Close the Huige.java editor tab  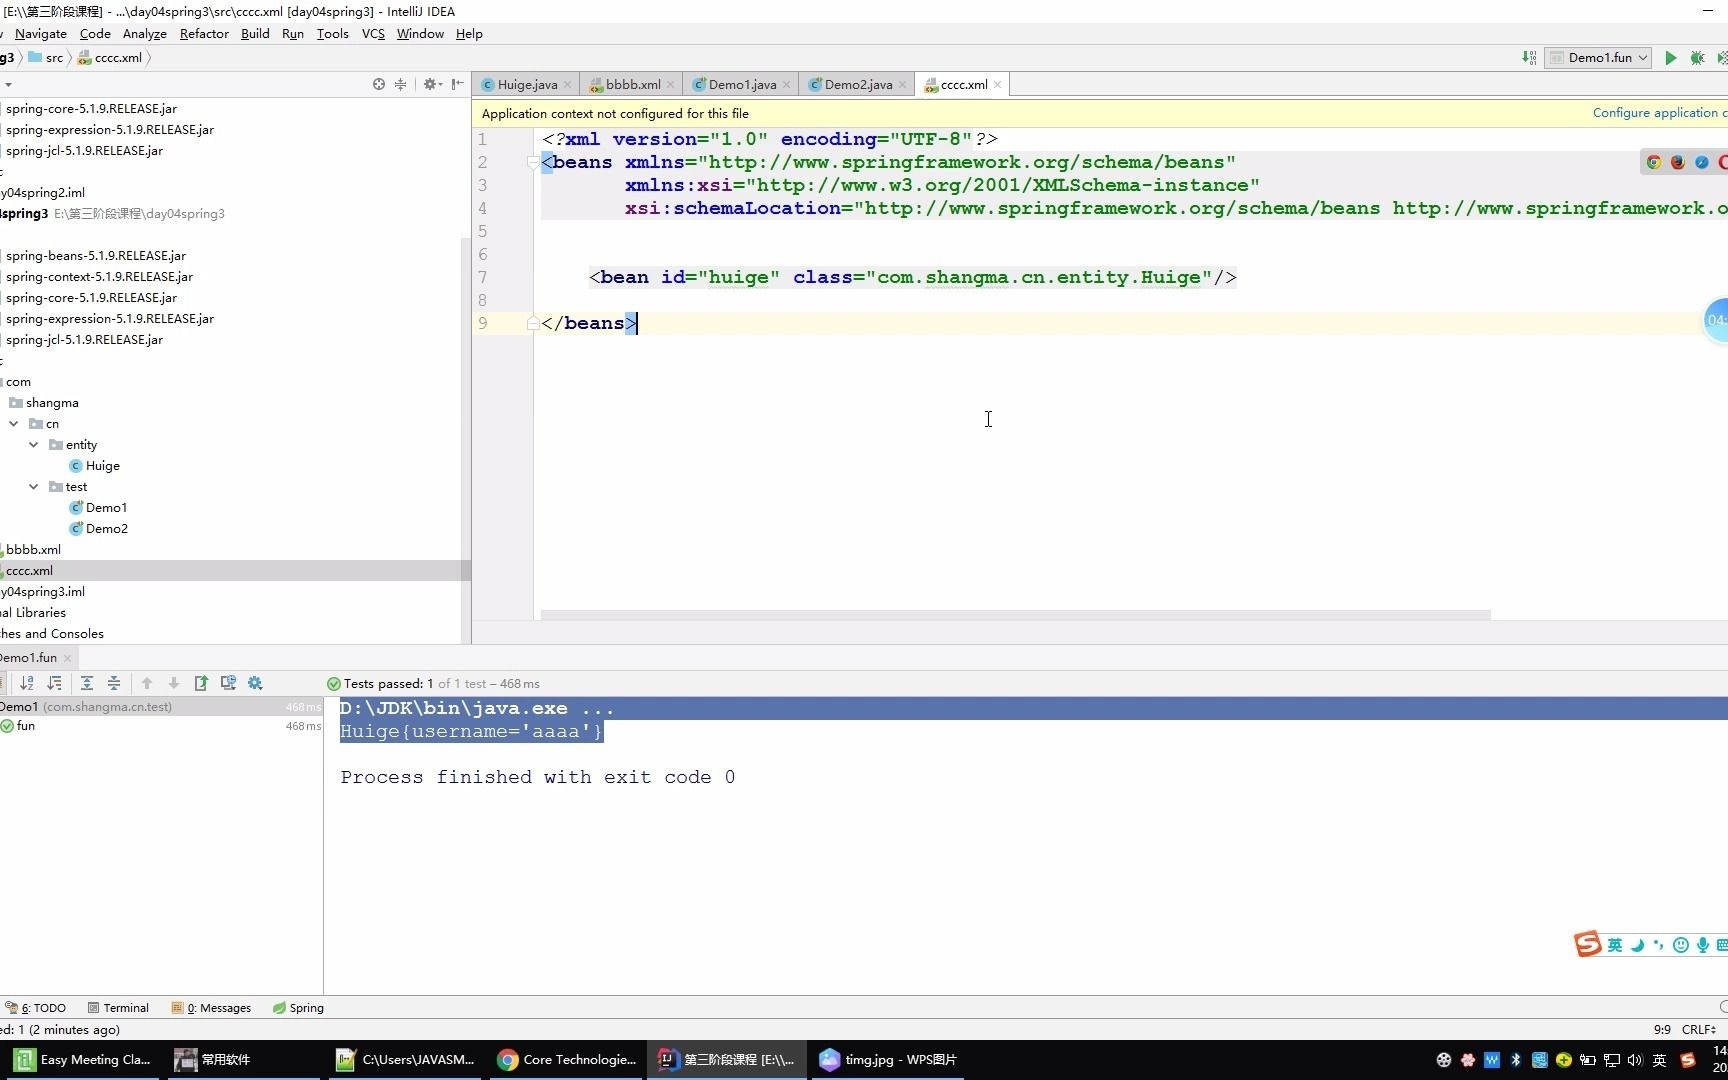568,85
